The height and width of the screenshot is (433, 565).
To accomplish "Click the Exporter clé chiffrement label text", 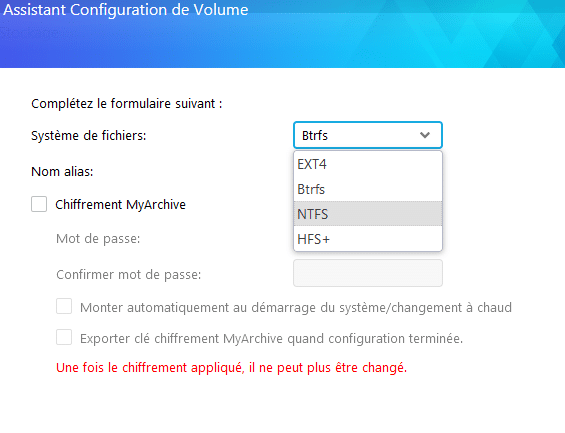I will pos(271,339).
